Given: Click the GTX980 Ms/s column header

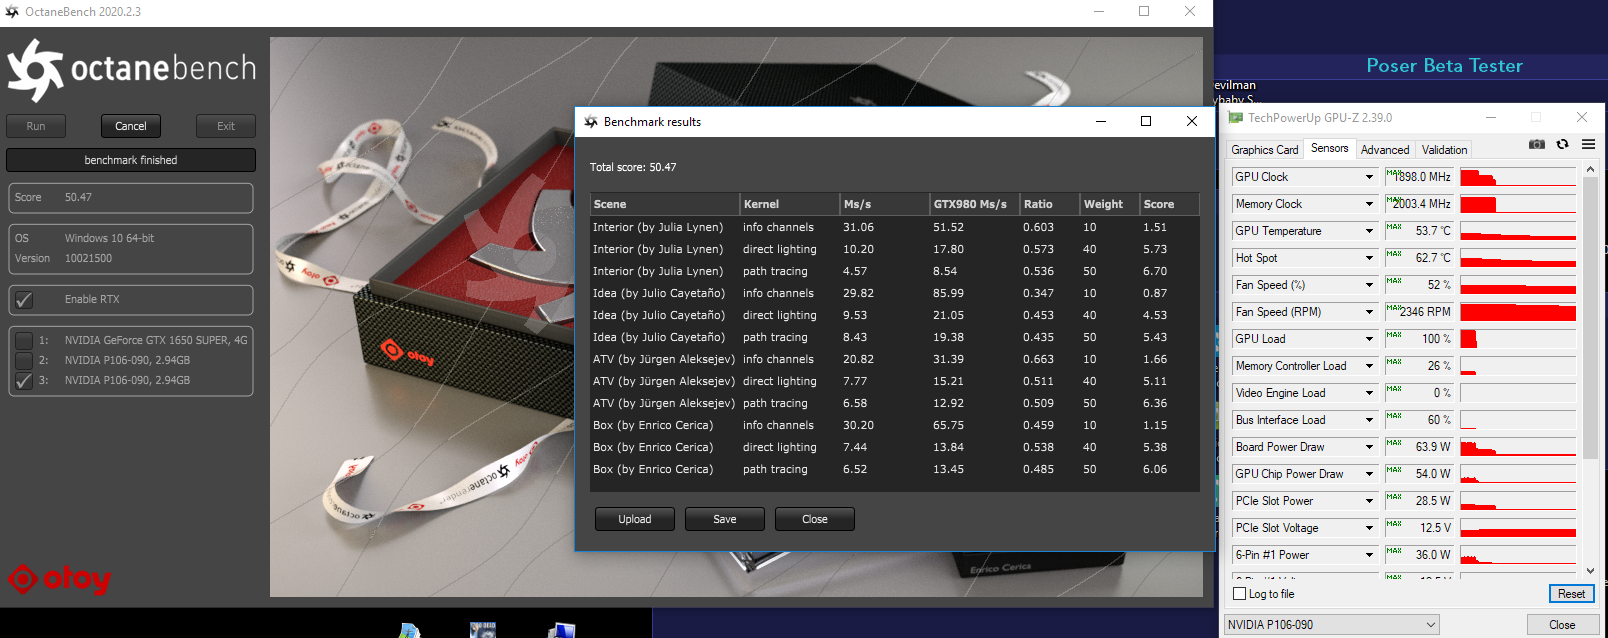Looking at the screenshot, I should point(975,204).
